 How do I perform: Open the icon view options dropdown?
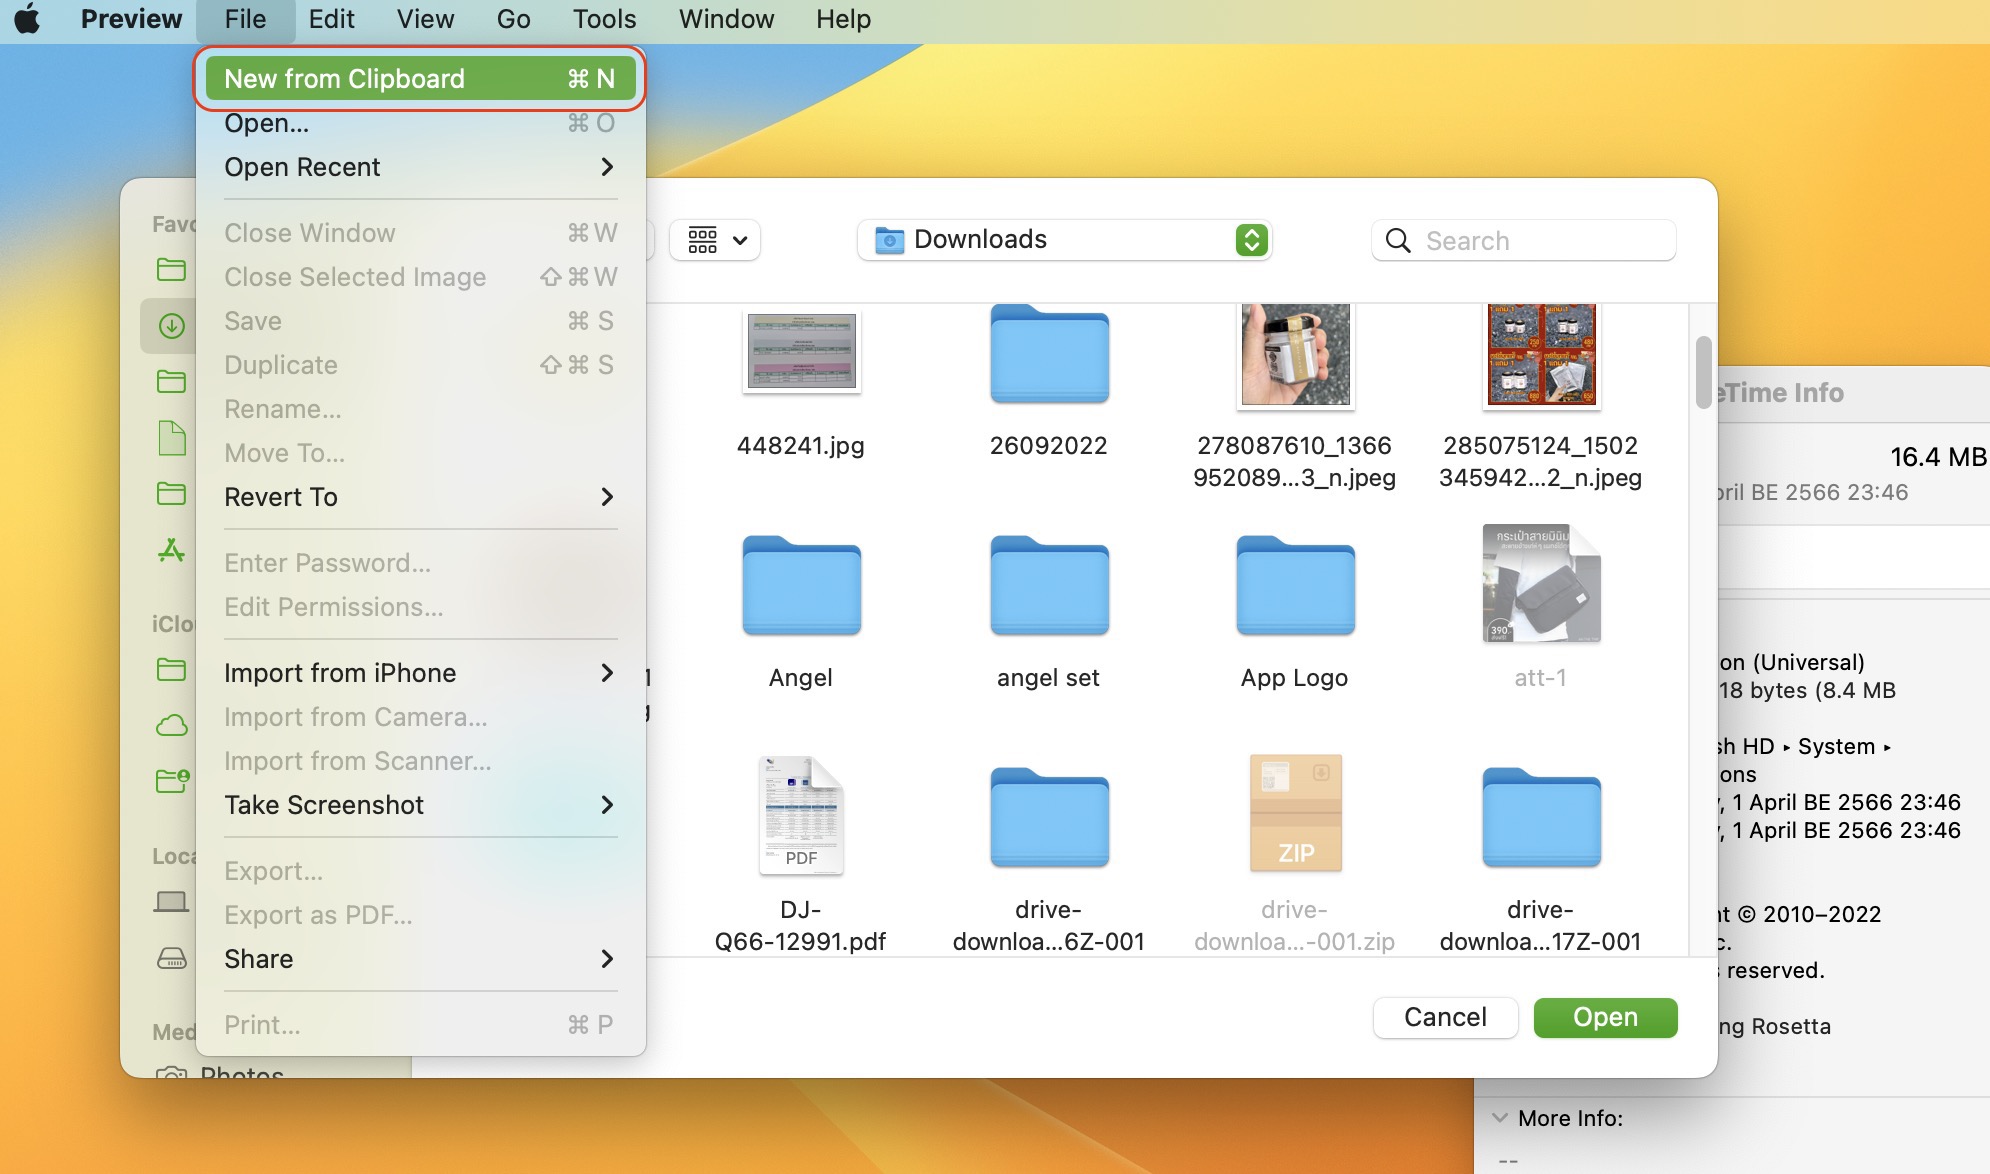click(x=715, y=240)
